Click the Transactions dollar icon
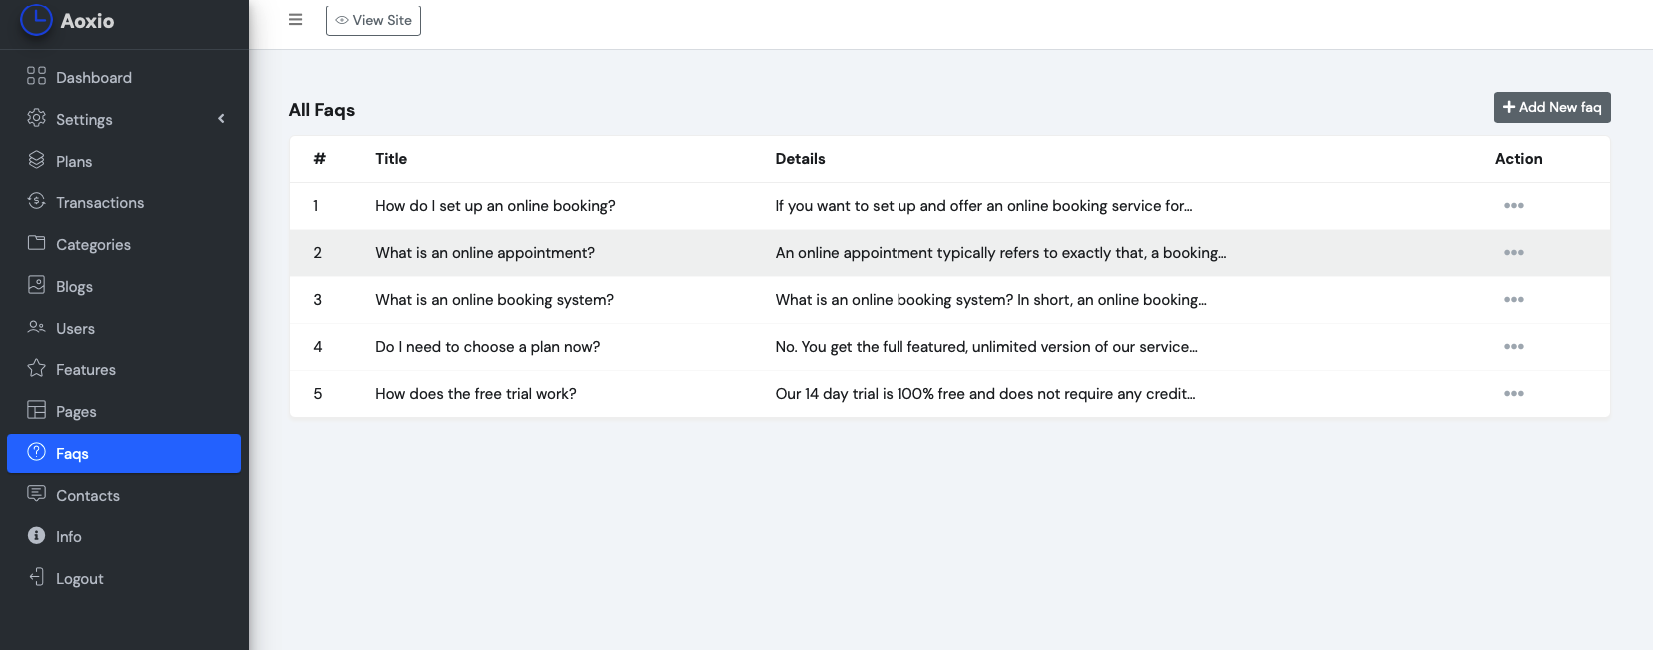The width and height of the screenshot is (1653, 650). click(x=37, y=201)
